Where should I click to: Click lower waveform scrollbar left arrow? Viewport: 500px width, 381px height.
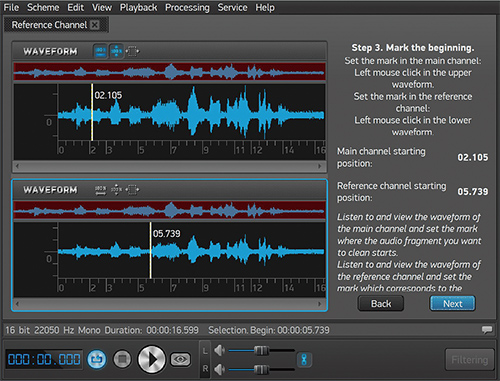(17, 304)
